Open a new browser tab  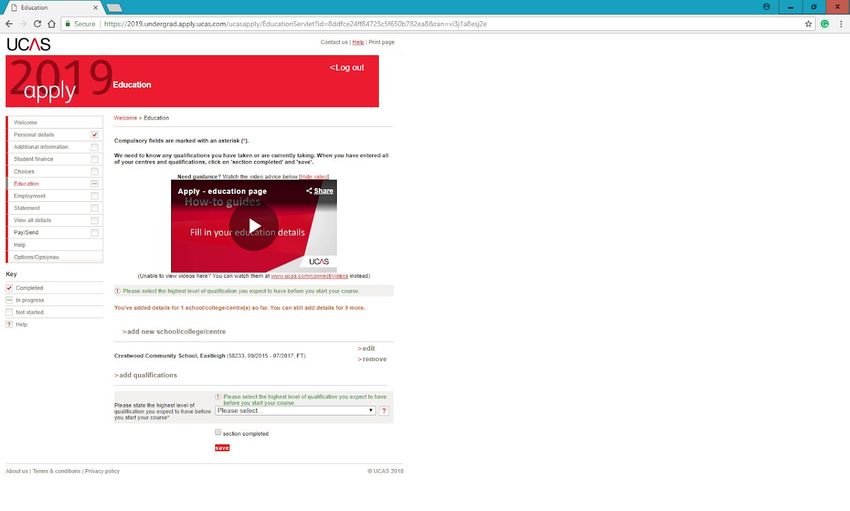[114, 8]
